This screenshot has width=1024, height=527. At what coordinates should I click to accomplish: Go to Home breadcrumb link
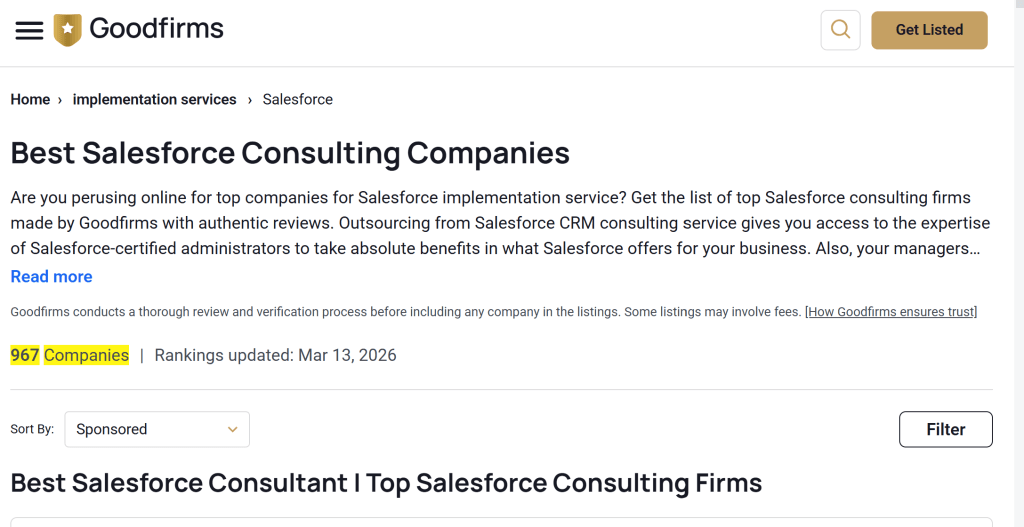pos(30,100)
